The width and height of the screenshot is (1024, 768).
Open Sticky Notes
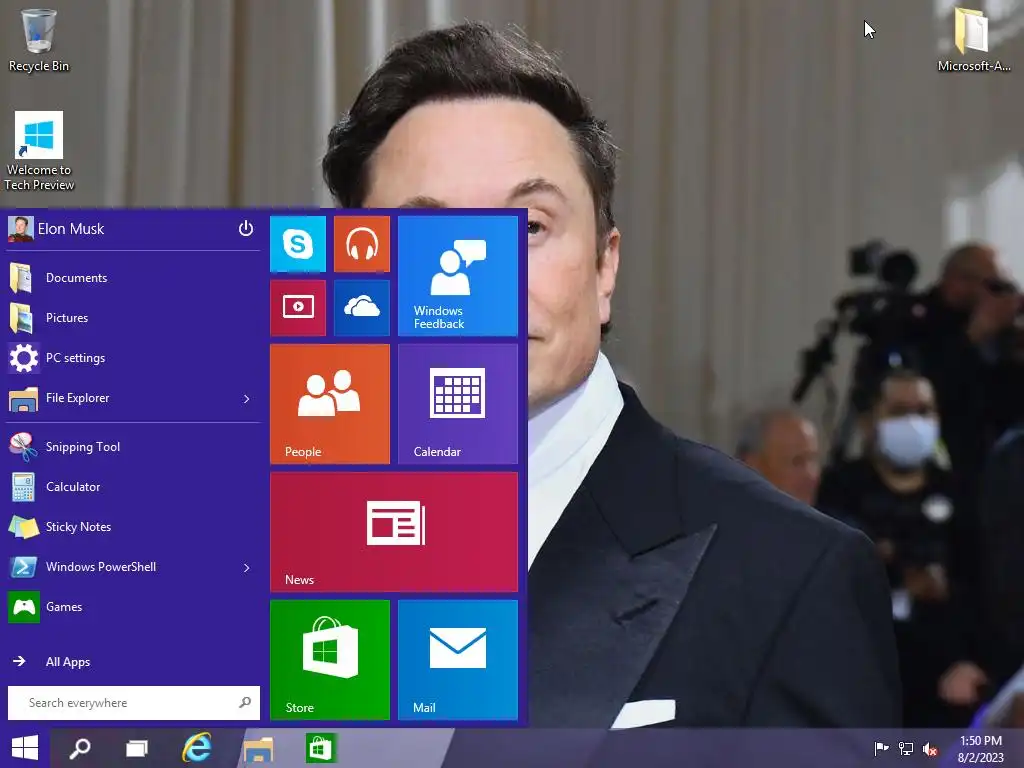coord(133,526)
